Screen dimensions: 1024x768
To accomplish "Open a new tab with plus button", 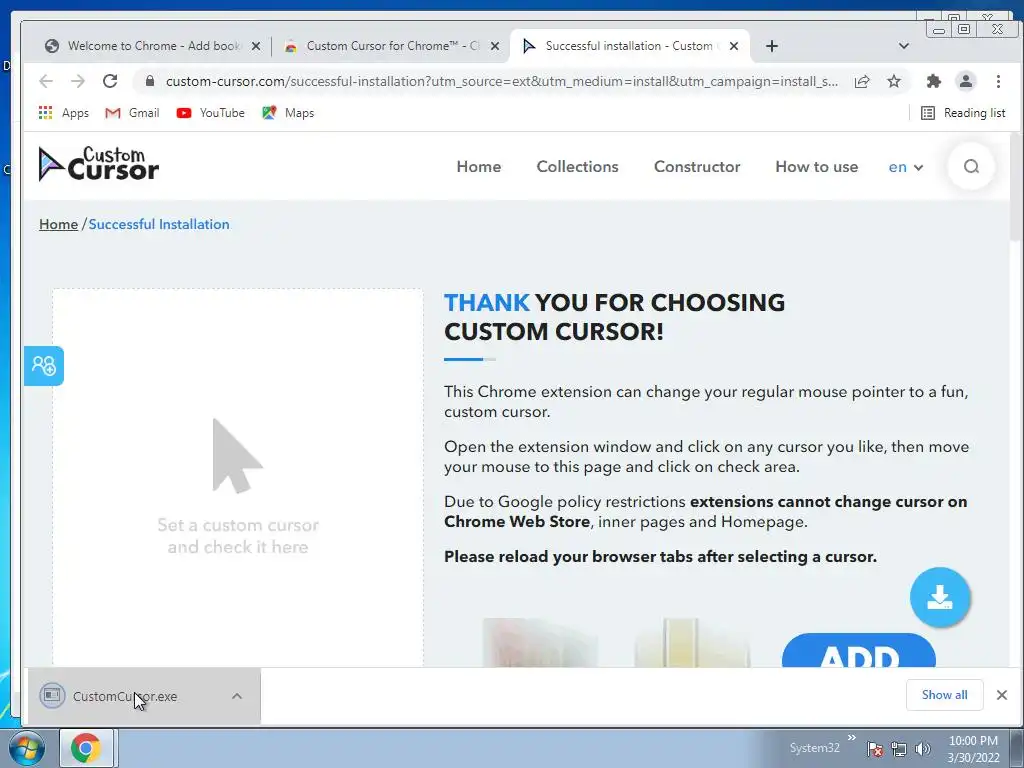I will 771,46.
